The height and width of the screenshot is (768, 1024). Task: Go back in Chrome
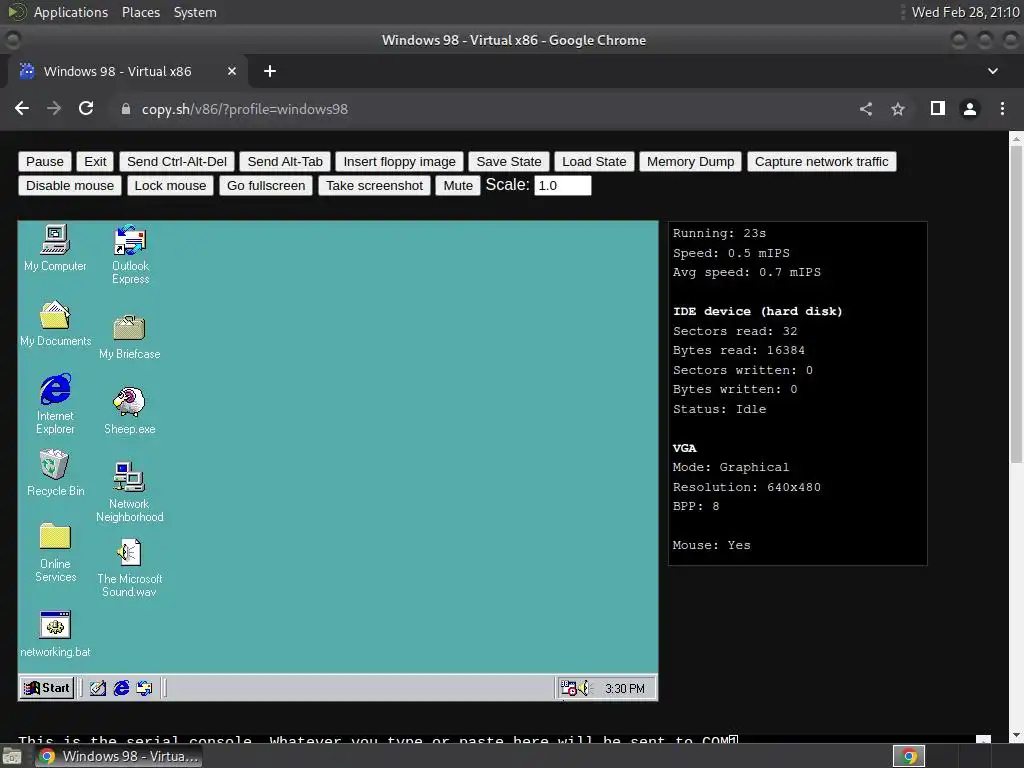tap(22, 108)
